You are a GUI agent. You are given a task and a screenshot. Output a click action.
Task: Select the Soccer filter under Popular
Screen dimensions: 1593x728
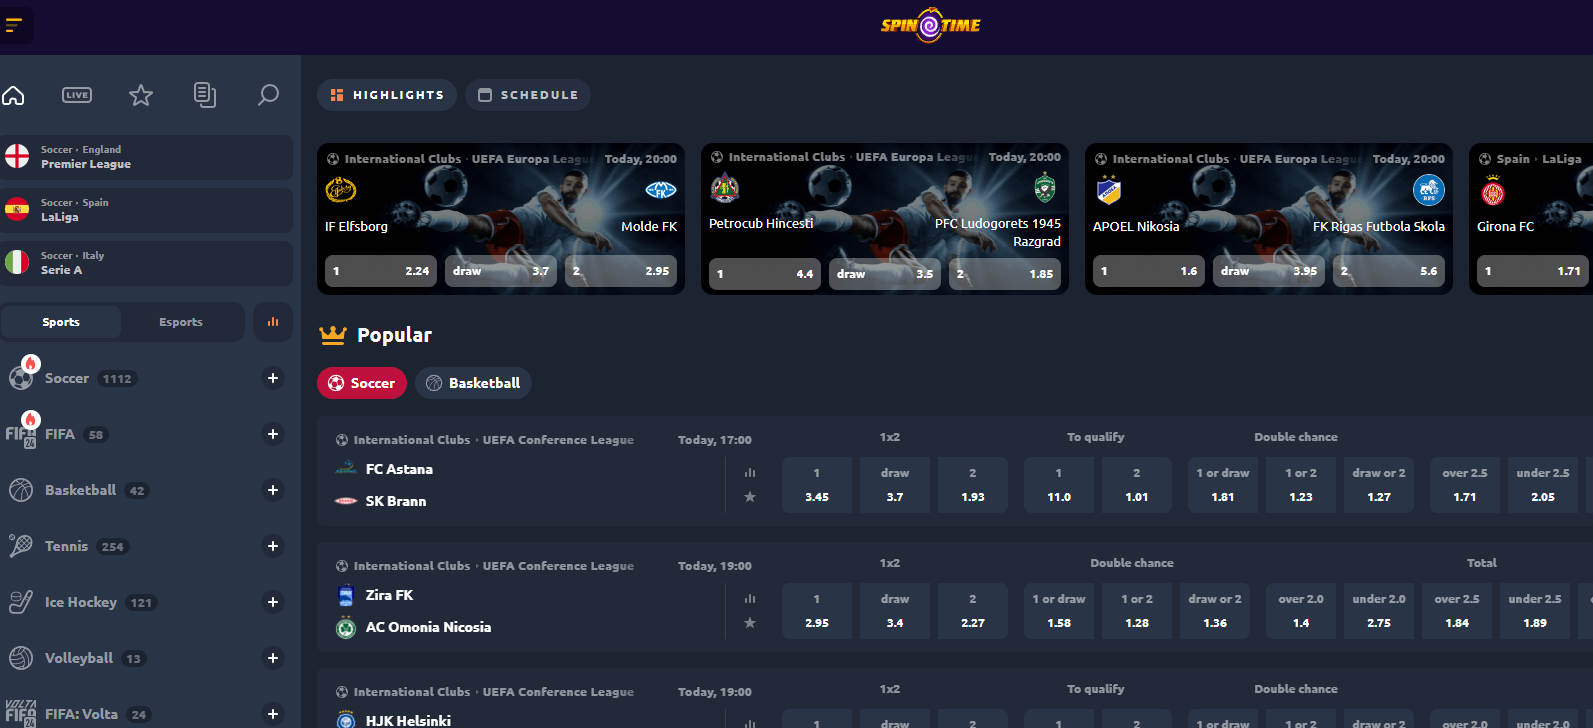(362, 383)
